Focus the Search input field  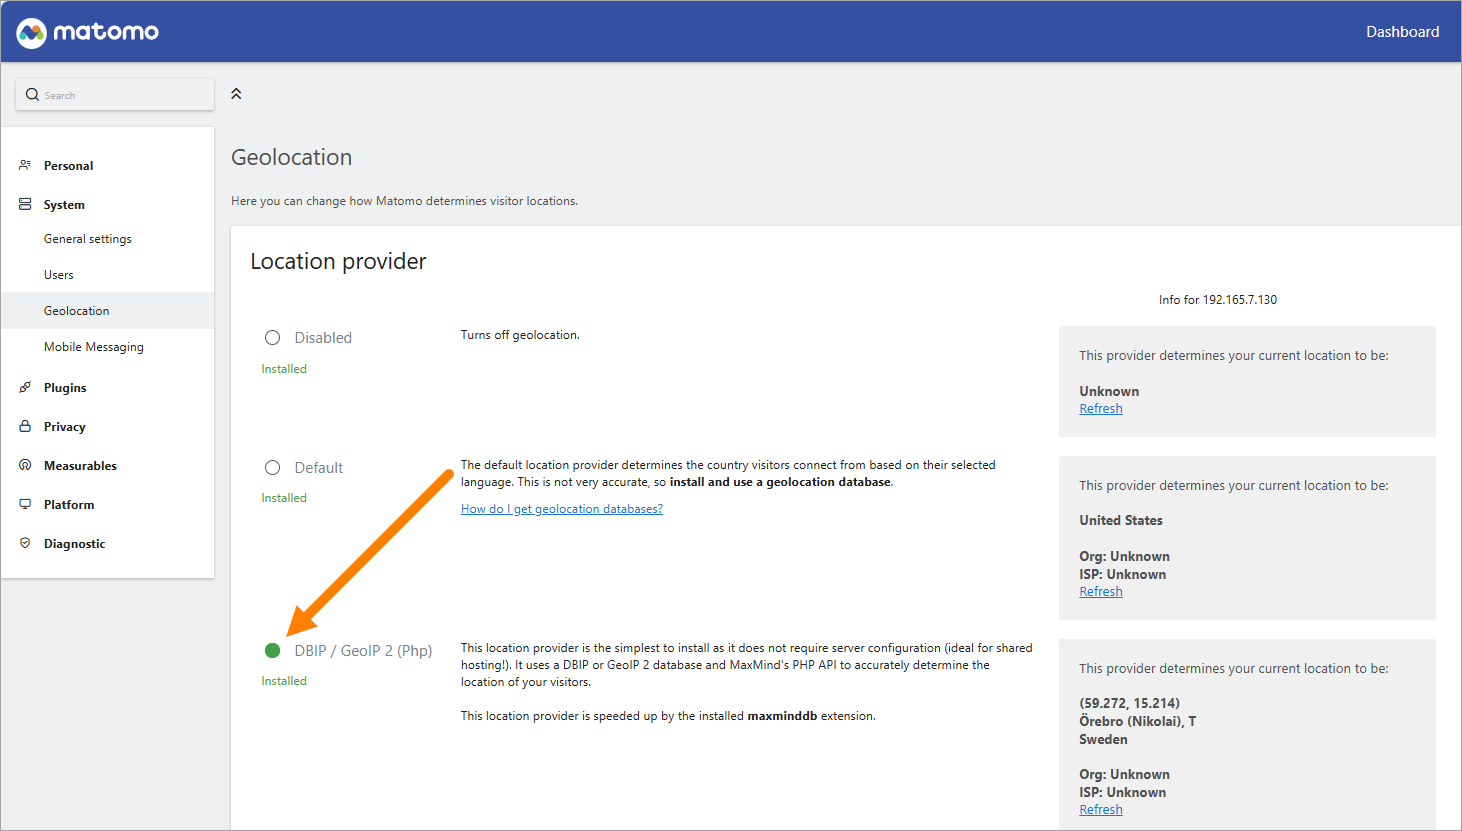click(115, 95)
